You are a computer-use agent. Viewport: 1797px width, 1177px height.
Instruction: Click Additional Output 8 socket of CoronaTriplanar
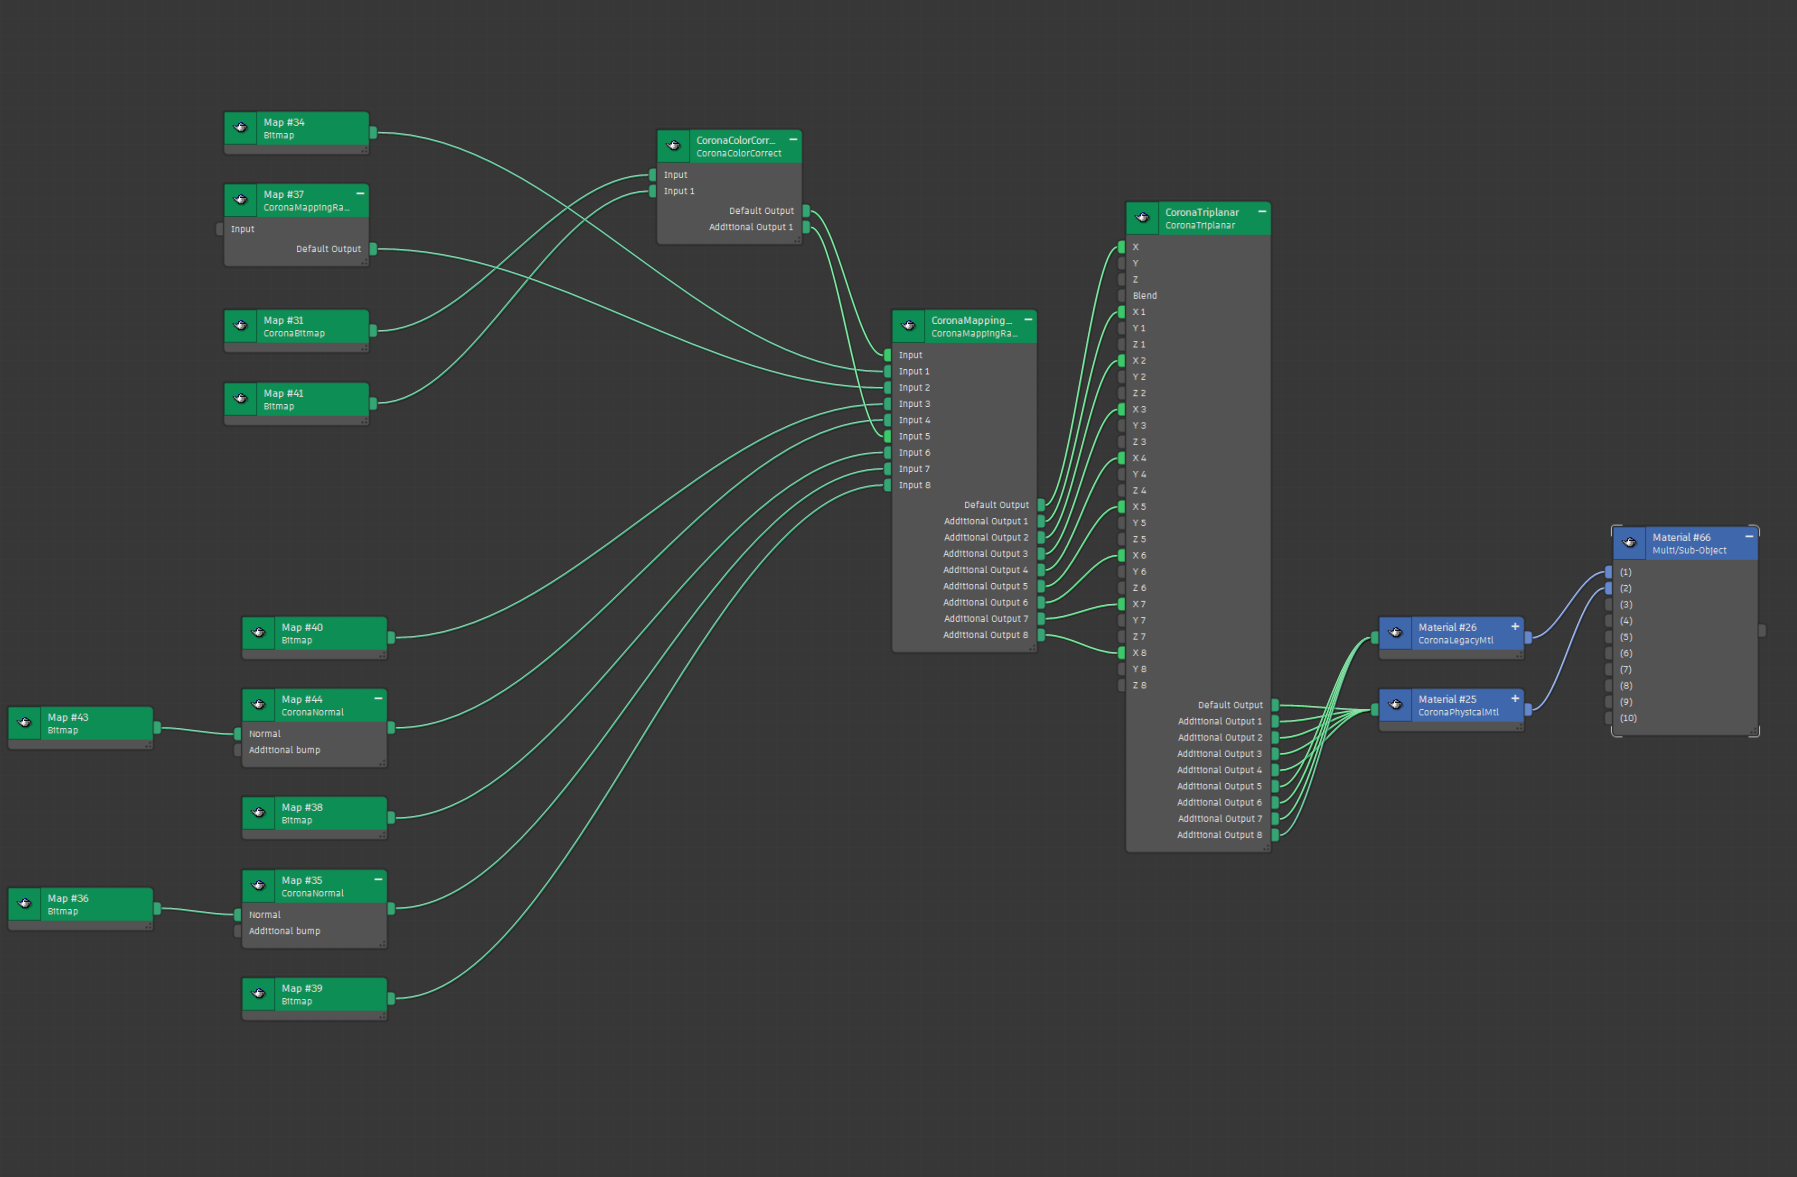click(1275, 835)
